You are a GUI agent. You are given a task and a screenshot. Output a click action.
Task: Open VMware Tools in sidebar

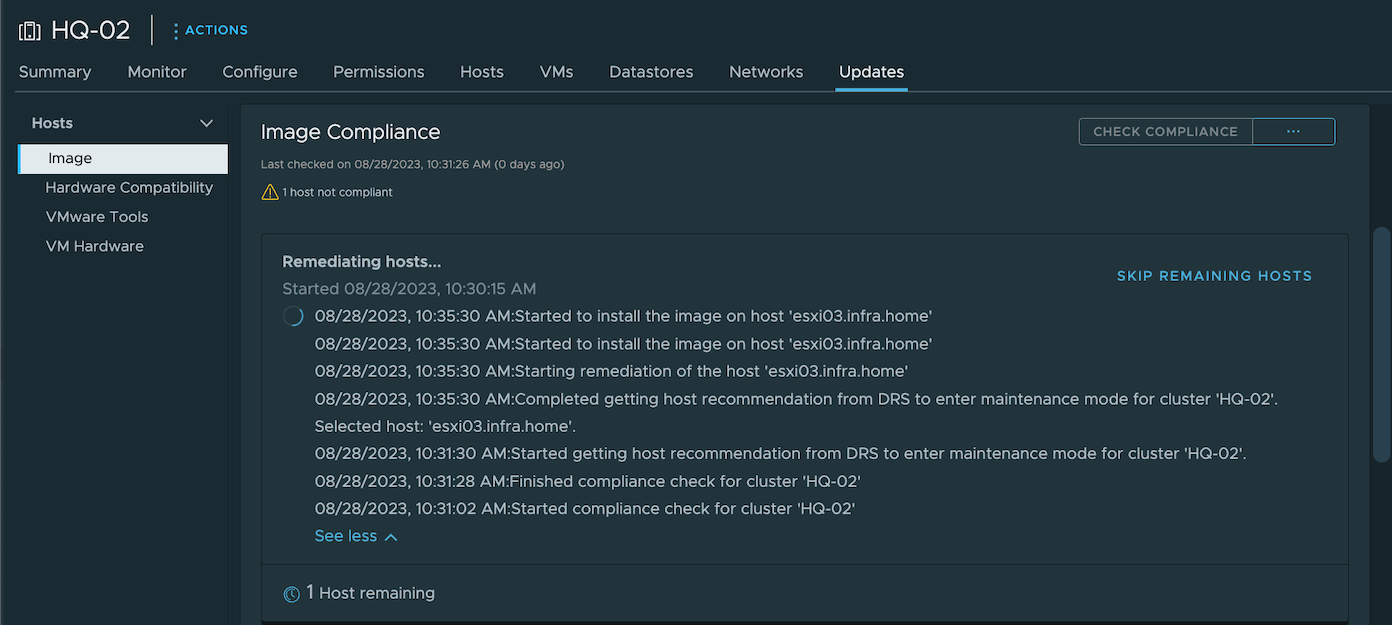point(97,217)
